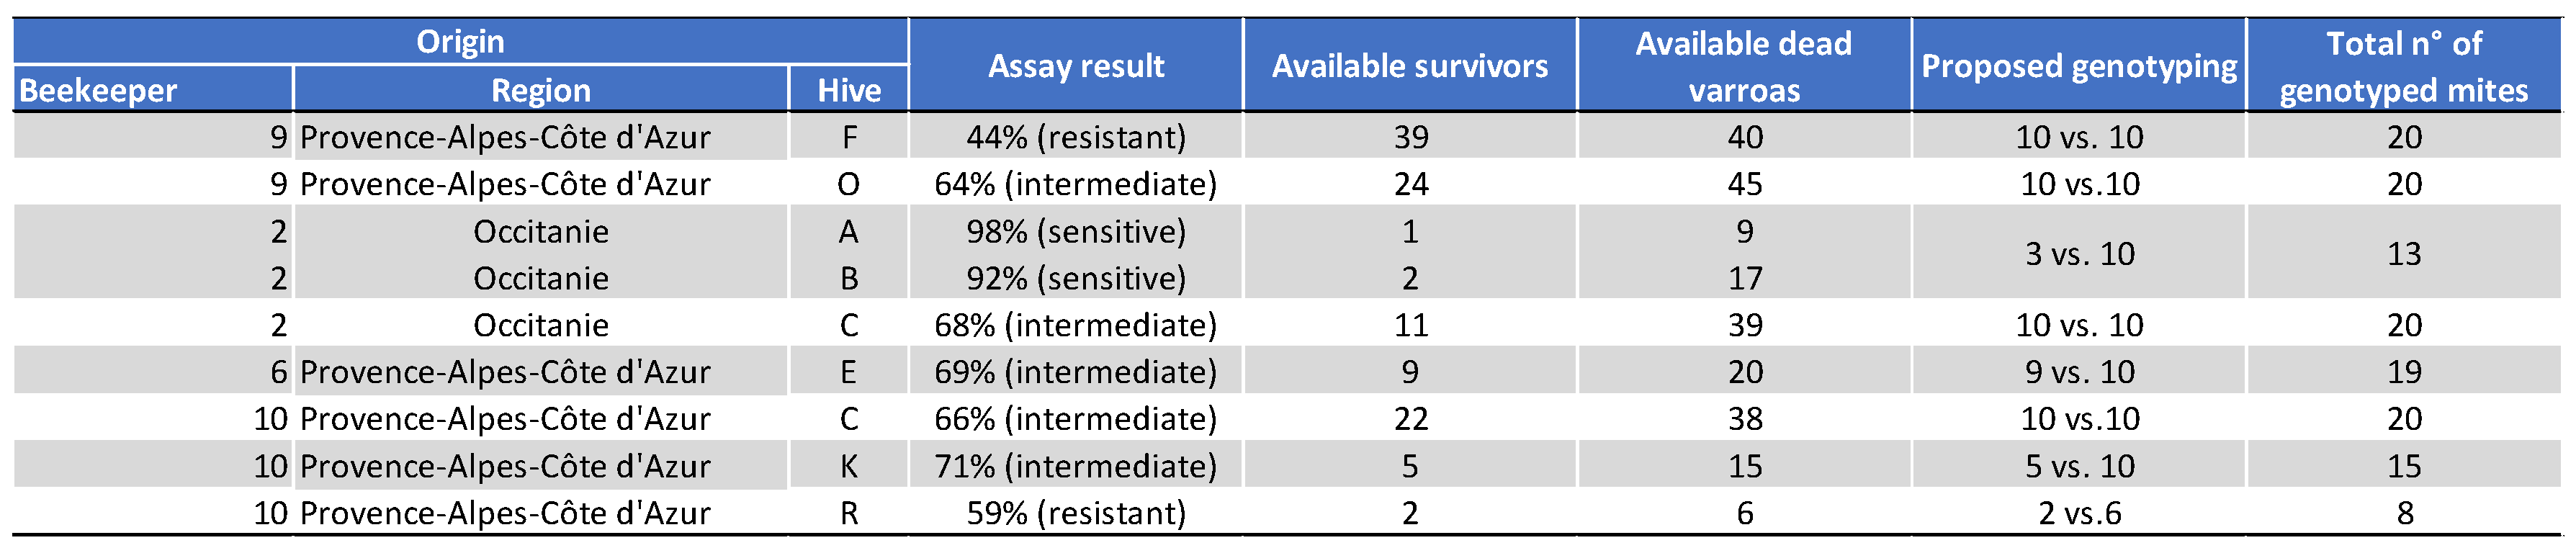
Task: Click the merged total cell showing 13
Action: (2404, 254)
